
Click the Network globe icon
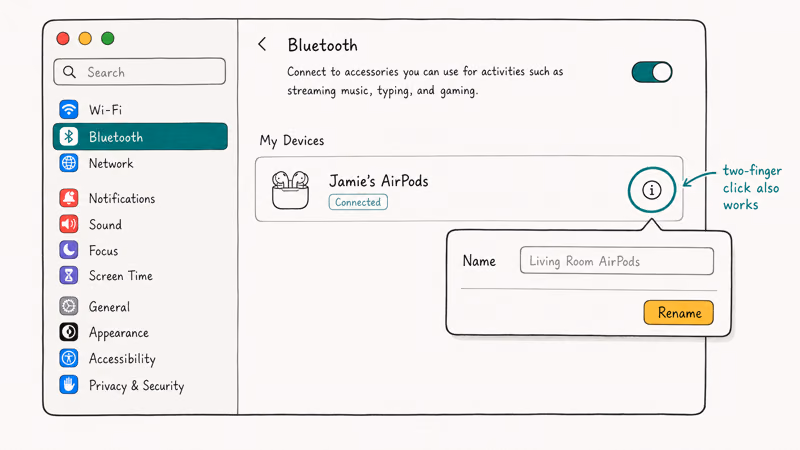pos(69,163)
